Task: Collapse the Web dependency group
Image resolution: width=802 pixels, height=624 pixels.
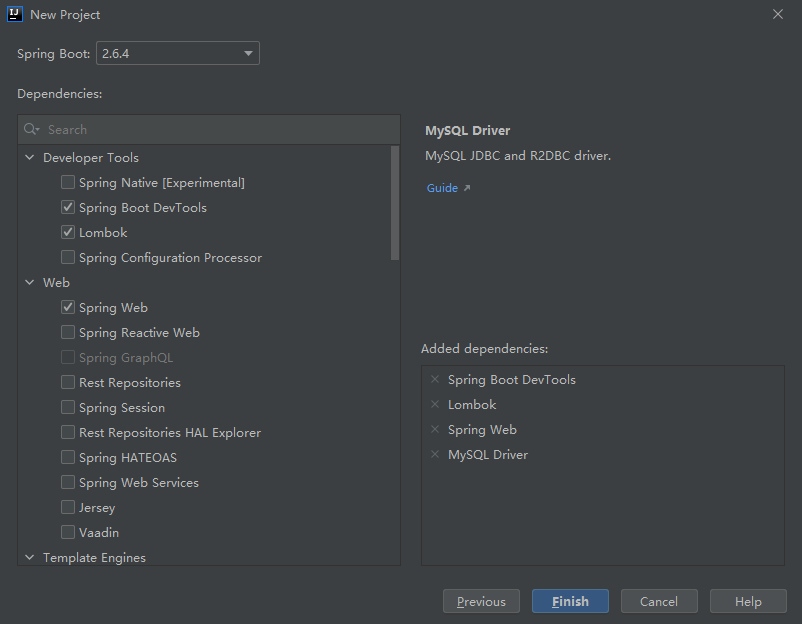Action: [x=29, y=283]
